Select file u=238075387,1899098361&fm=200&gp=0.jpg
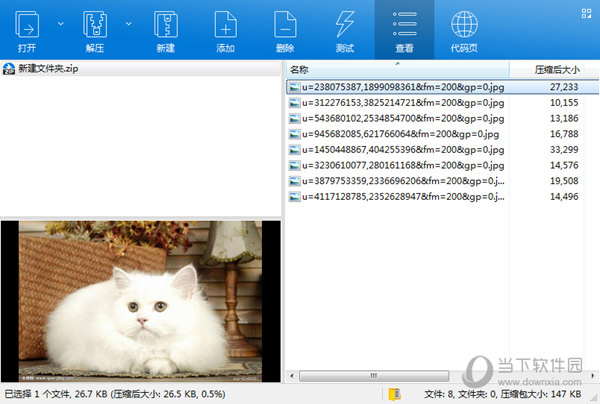600x404 pixels. [x=403, y=87]
